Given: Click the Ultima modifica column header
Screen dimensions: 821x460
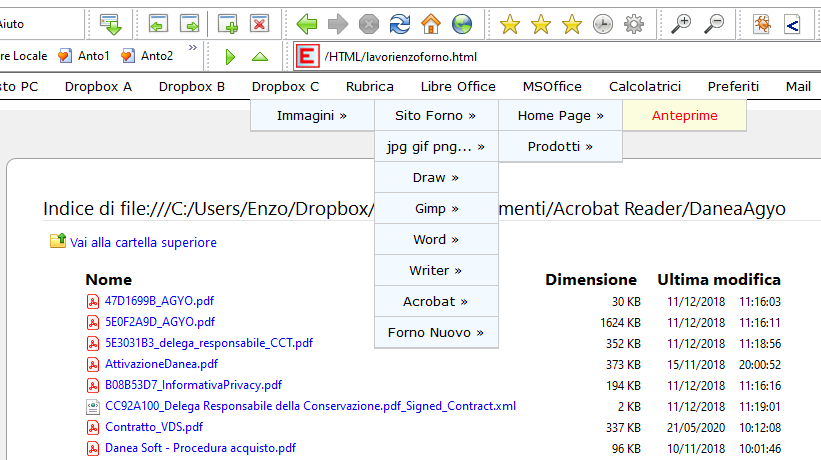Looking at the screenshot, I should (x=719, y=279).
